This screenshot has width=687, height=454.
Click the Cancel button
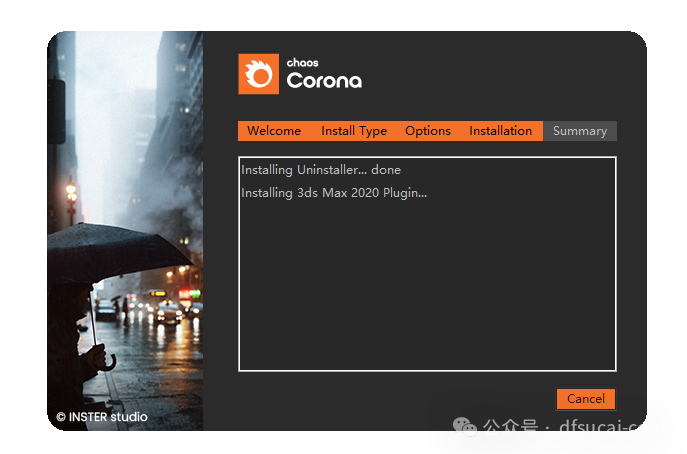(x=585, y=399)
